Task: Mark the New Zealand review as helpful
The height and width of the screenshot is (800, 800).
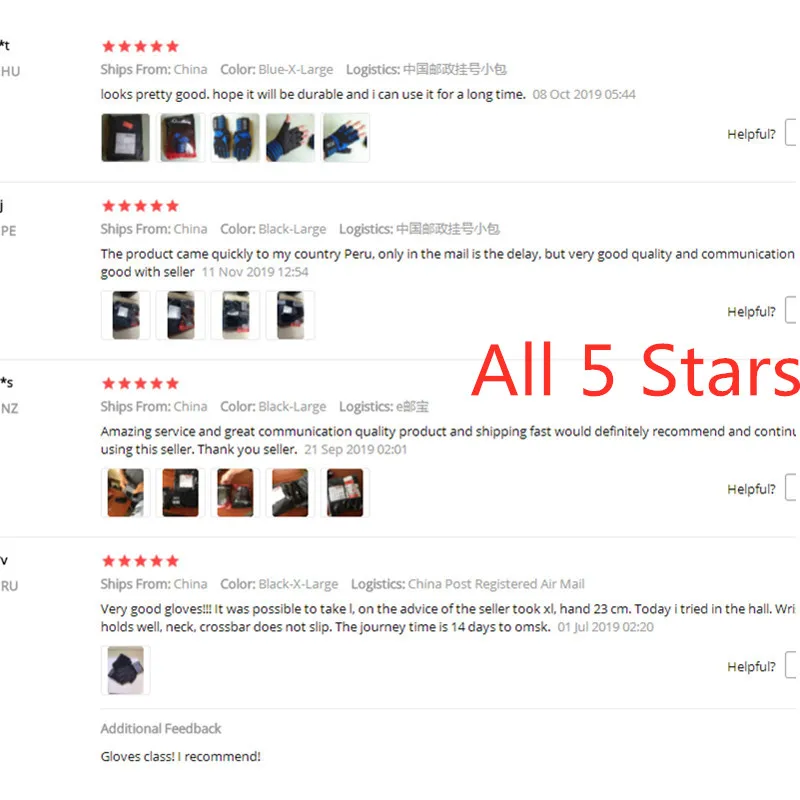Action: tap(792, 487)
